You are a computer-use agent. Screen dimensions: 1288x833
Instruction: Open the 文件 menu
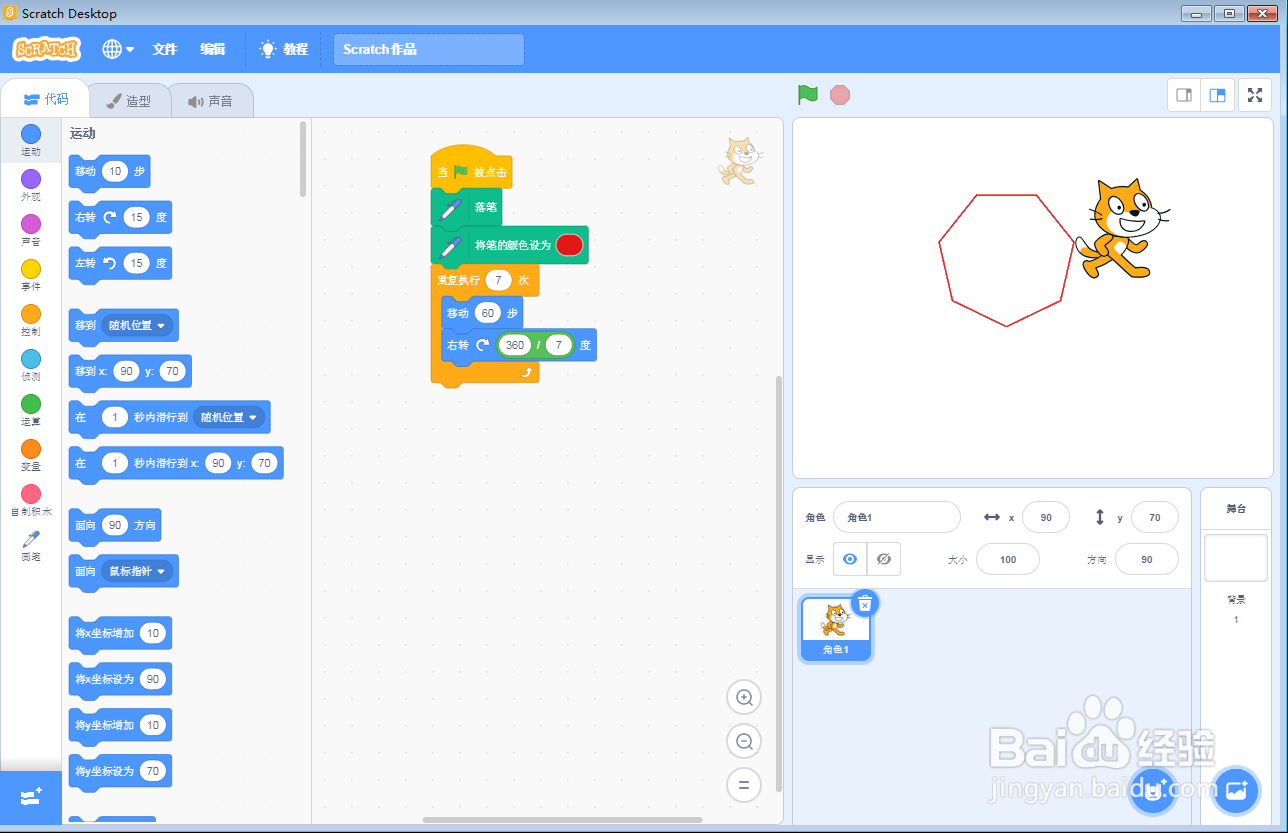[x=165, y=49]
